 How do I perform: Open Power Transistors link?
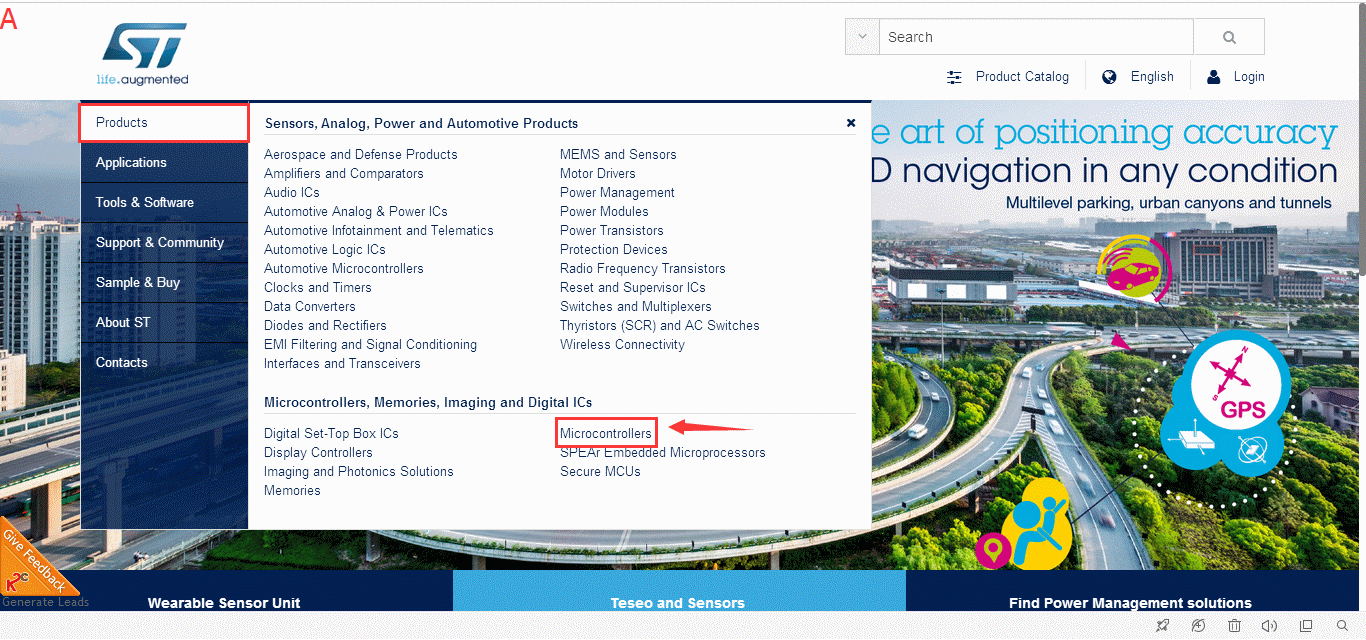click(x=612, y=231)
